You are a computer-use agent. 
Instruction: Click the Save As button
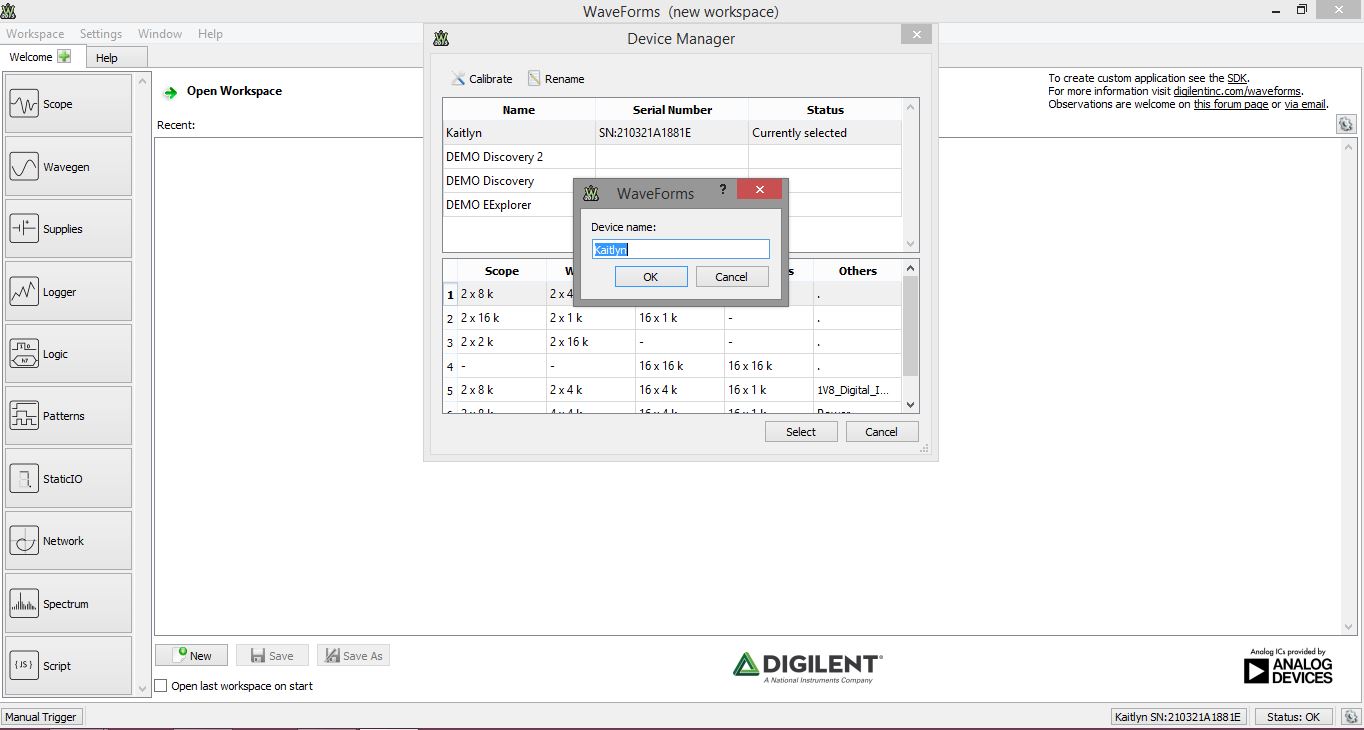pyautogui.click(x=353, y=656)
